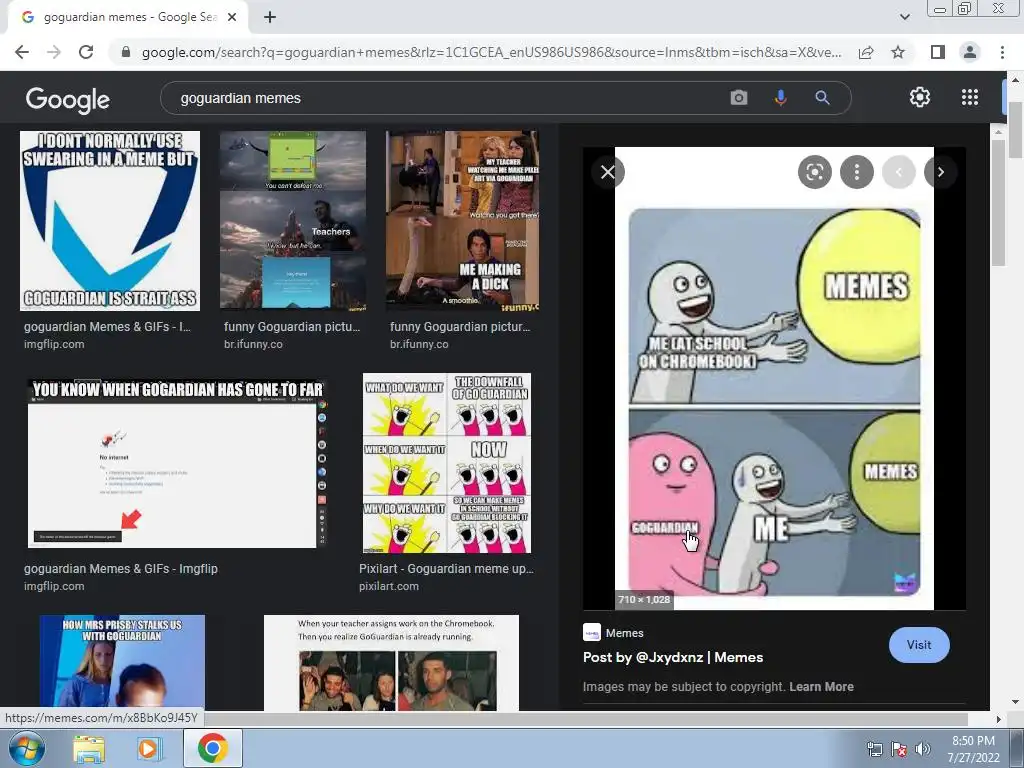The image size is (1024, 768).
Task: Click the Chrome taskbar icon
Action: [212, 748]
